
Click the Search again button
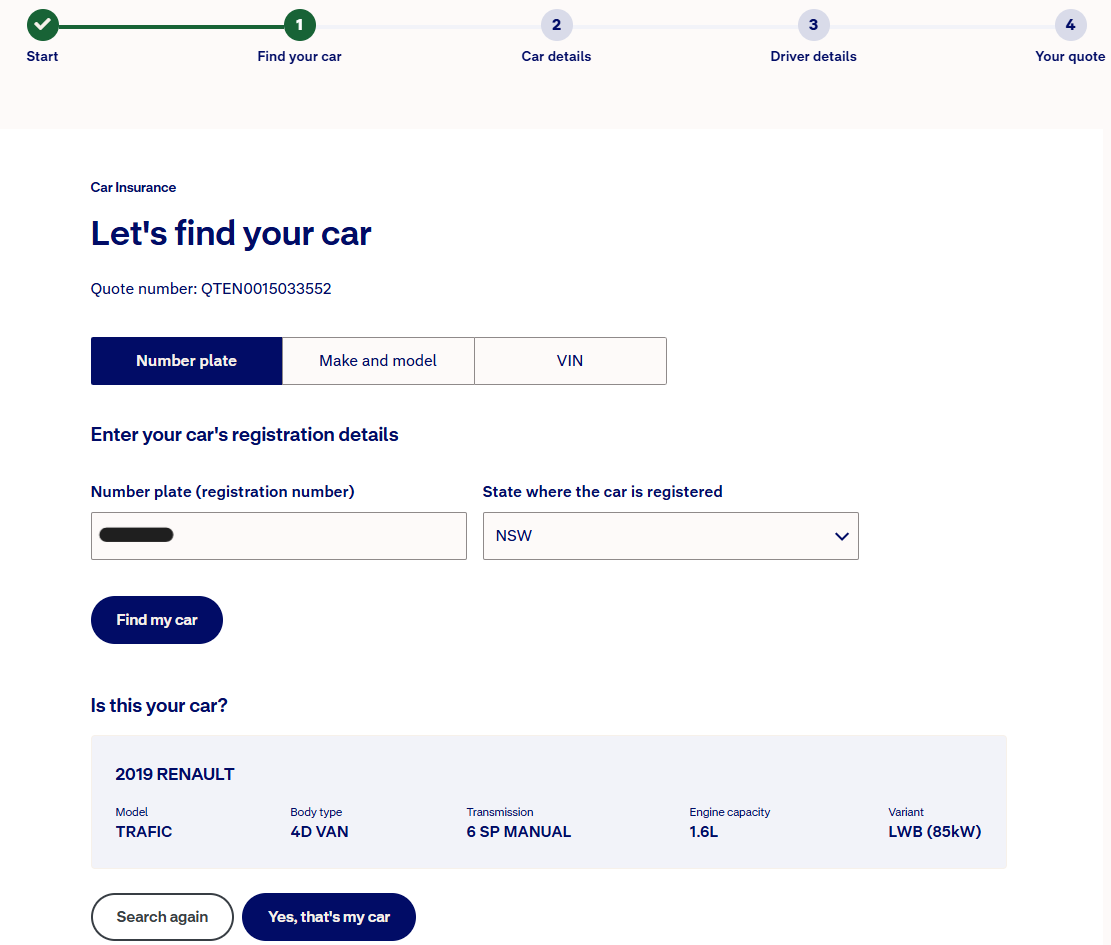[162, 917]
